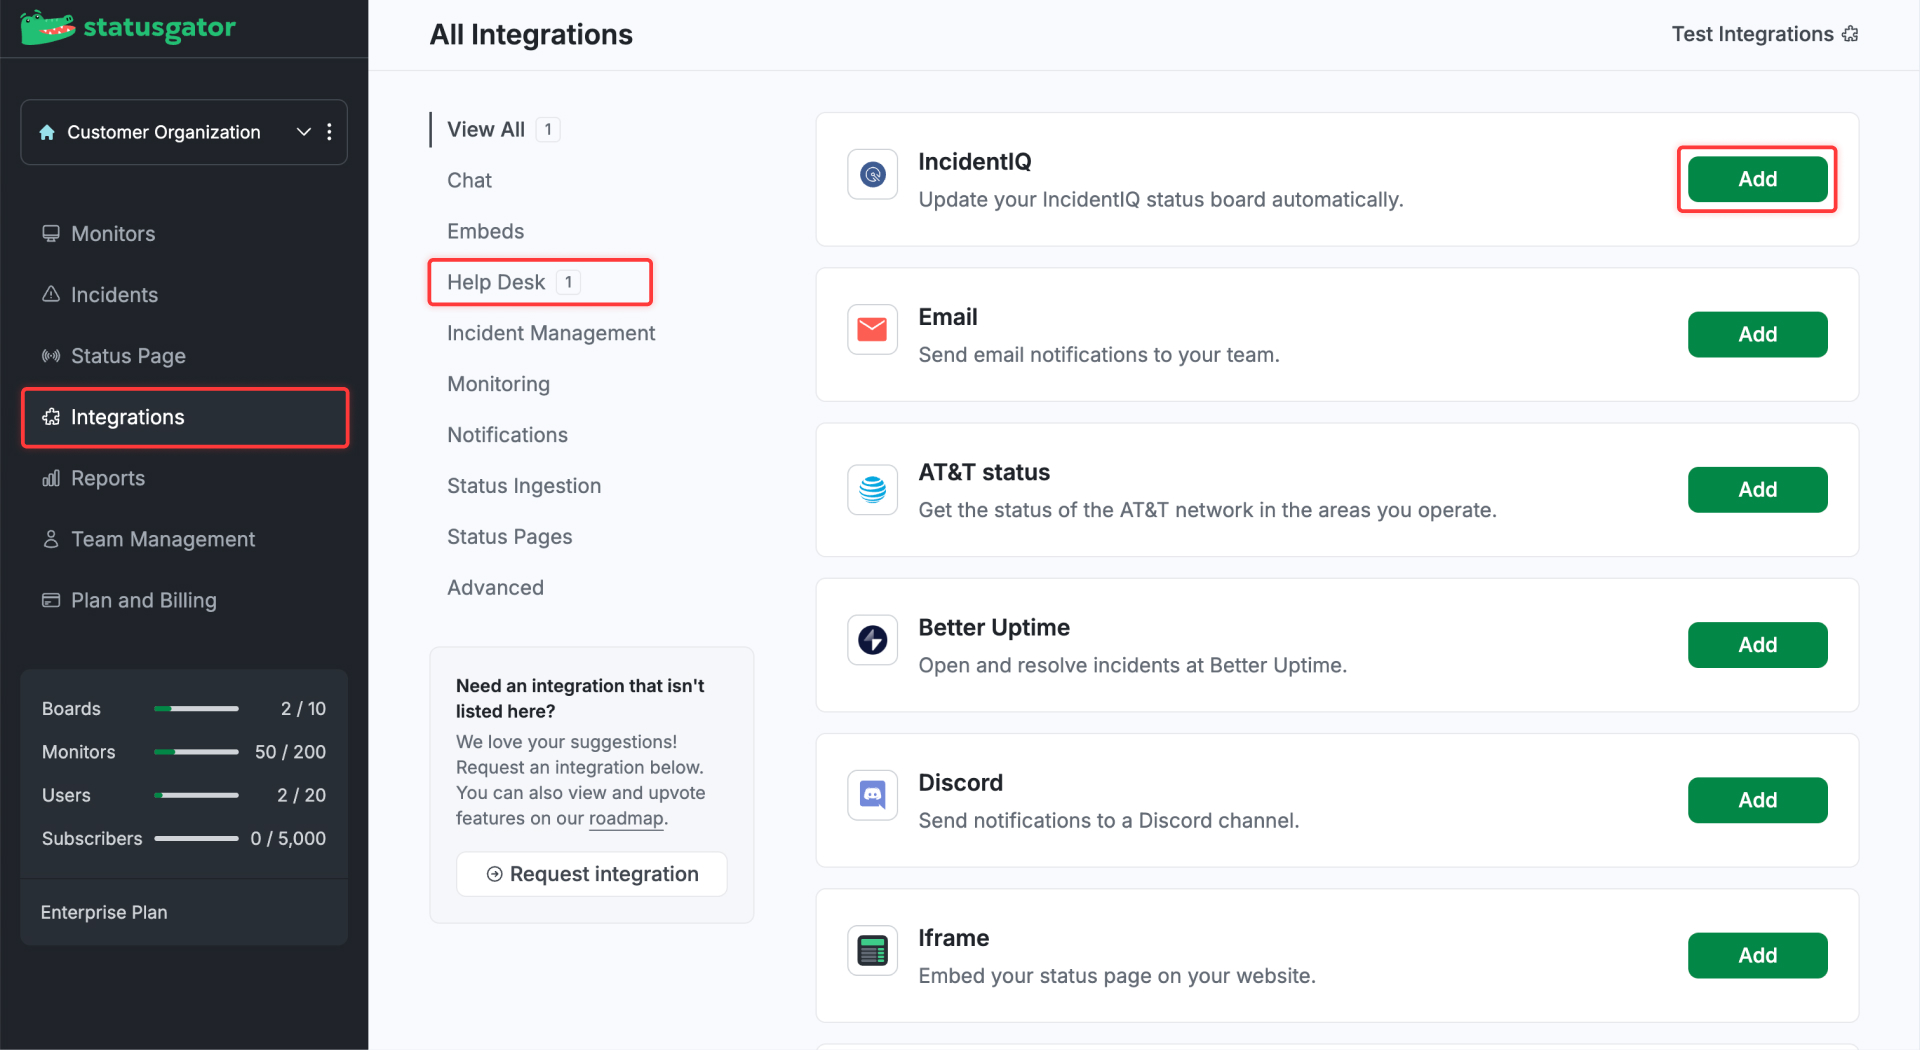Click the IncidentIQ logo icon
1920x1050 pixels.
pos(872,175)
